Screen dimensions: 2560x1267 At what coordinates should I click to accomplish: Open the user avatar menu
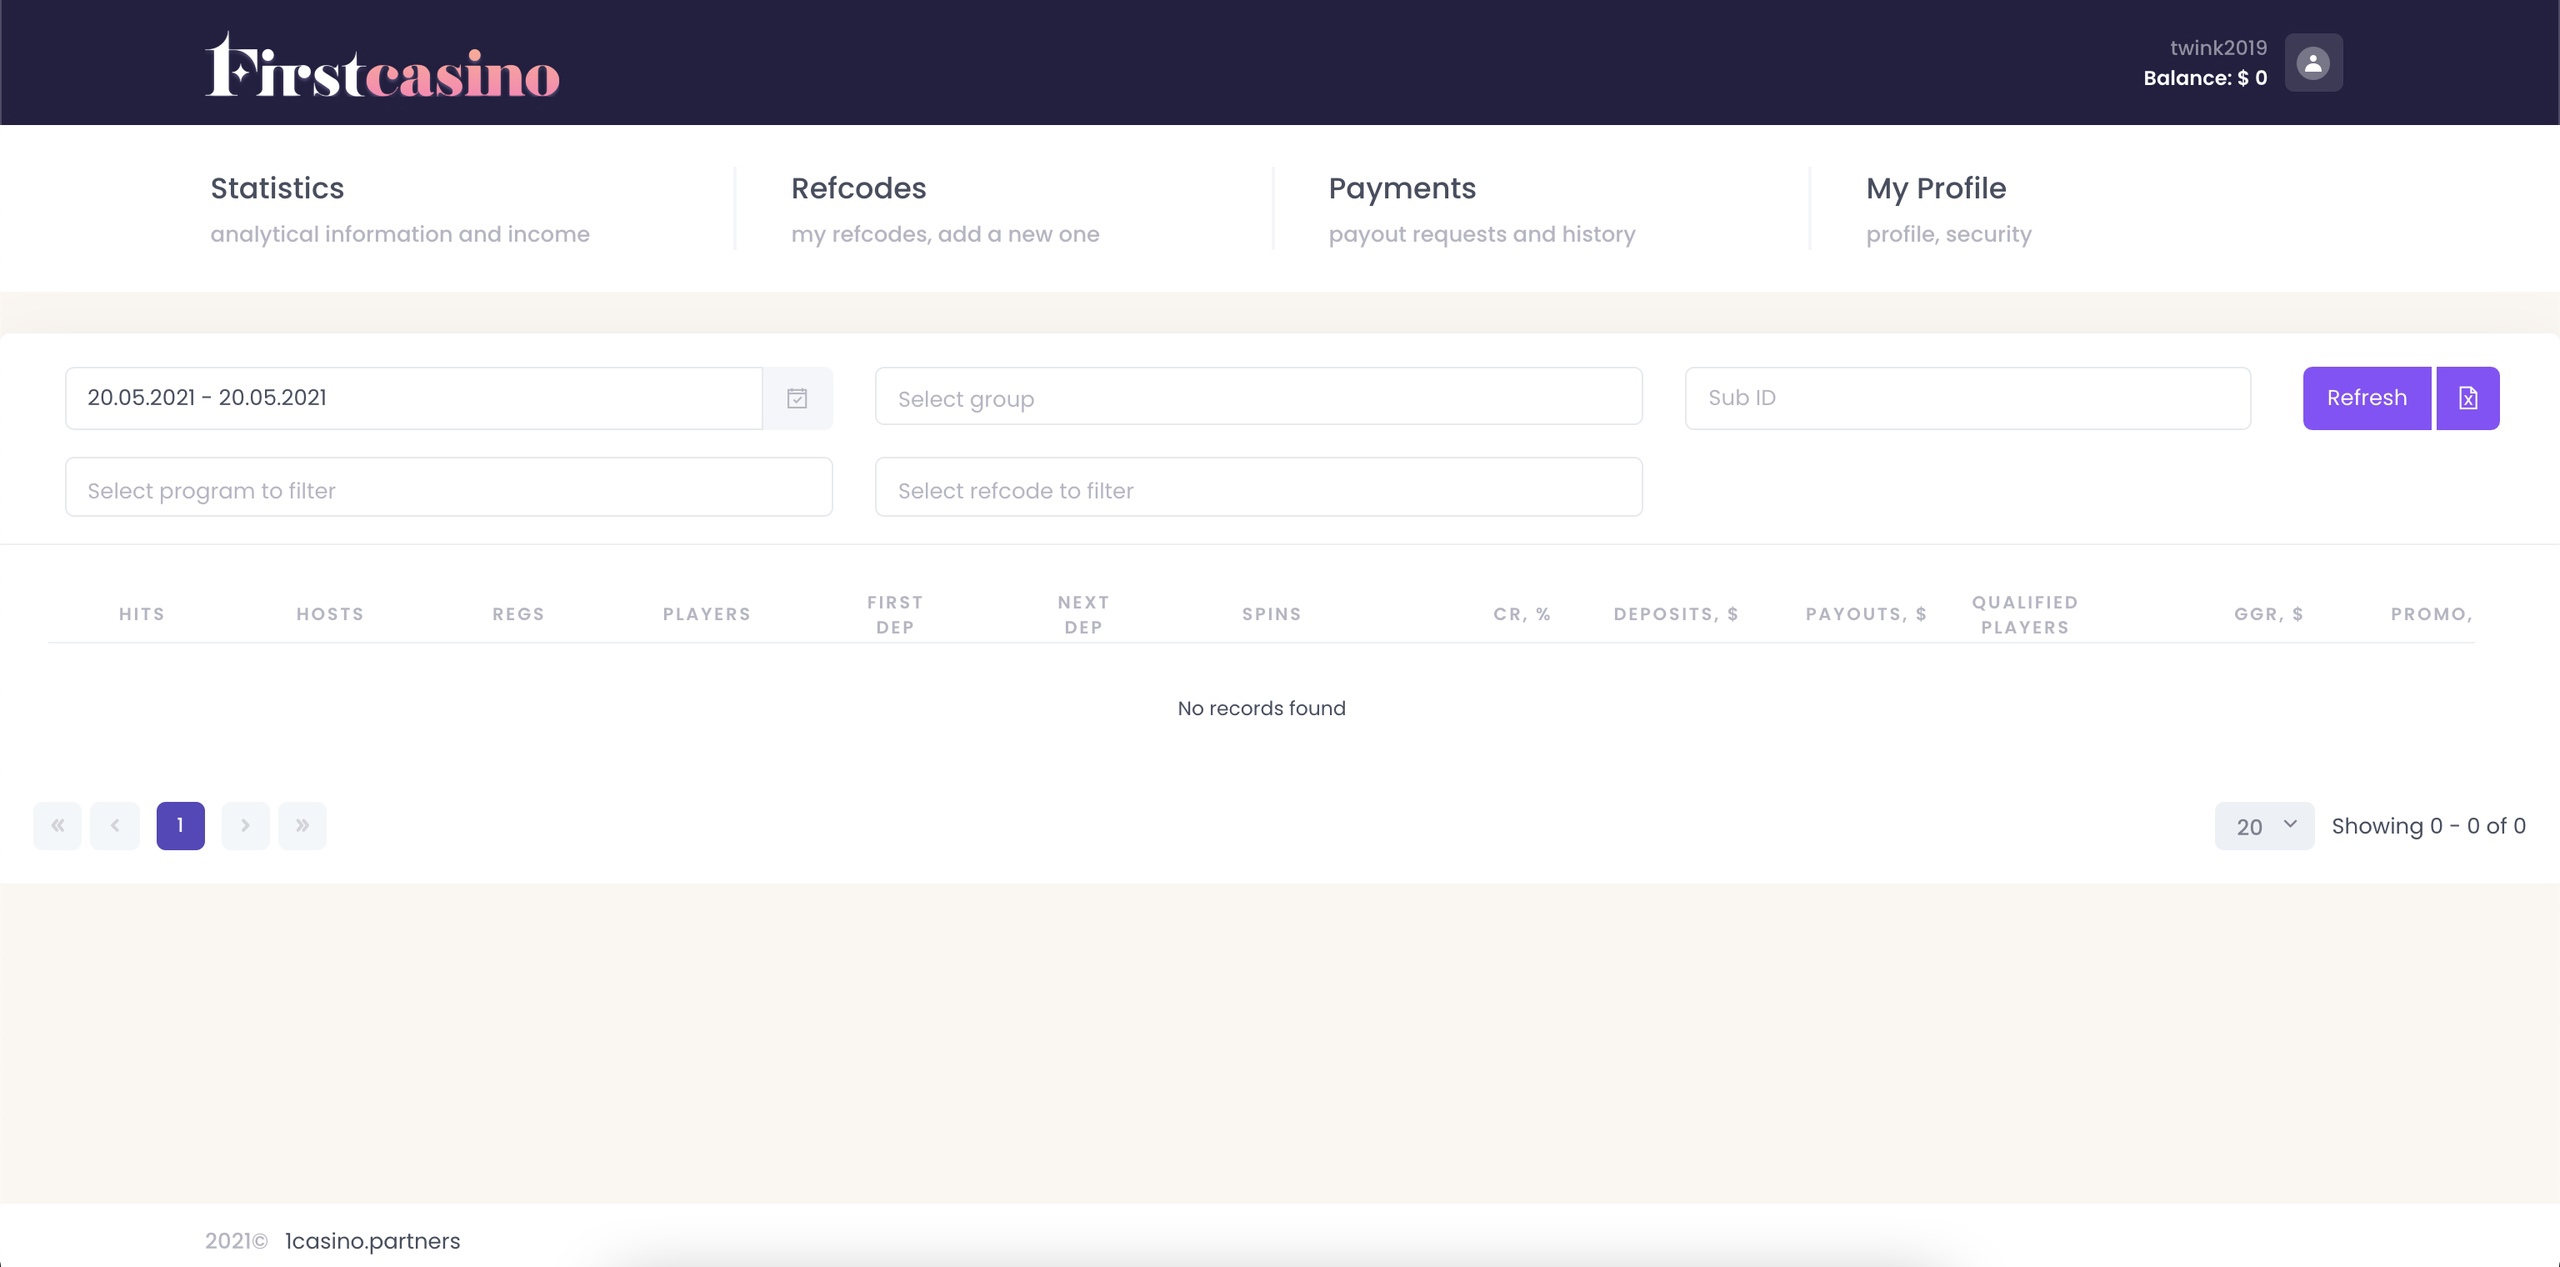(x=2313, y=63)
